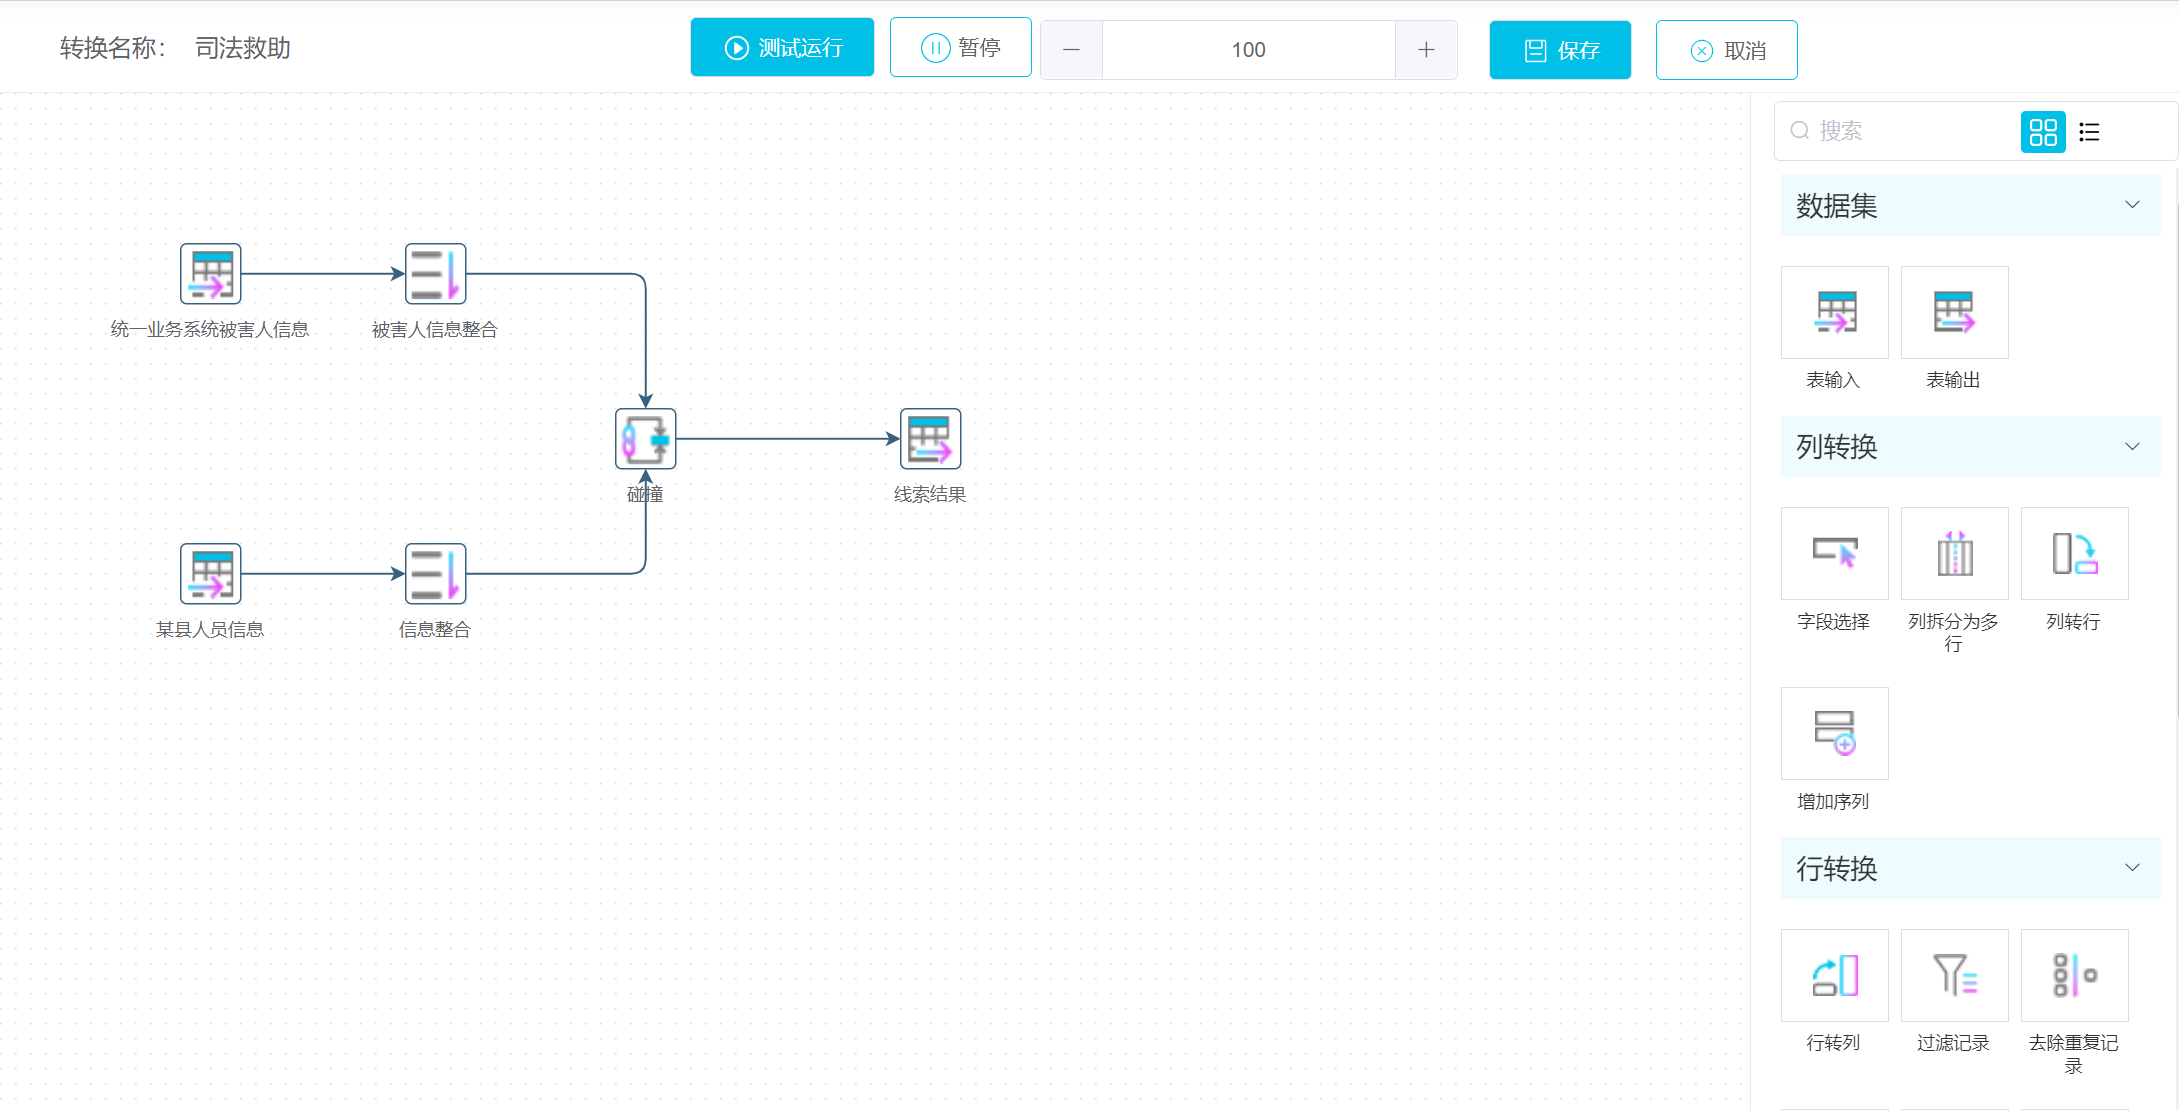Switch component panel to grid view

(x=2043, y=132)
